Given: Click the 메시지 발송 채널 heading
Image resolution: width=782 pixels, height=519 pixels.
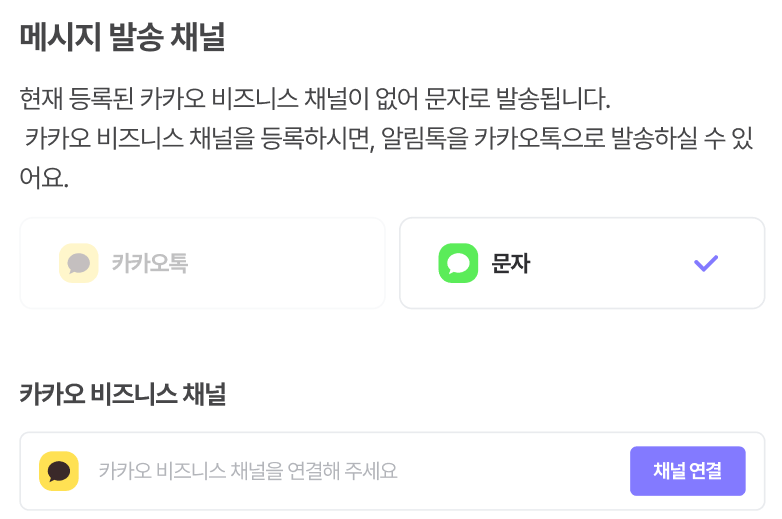Looking at the screenshot, I should coord(122,37).
